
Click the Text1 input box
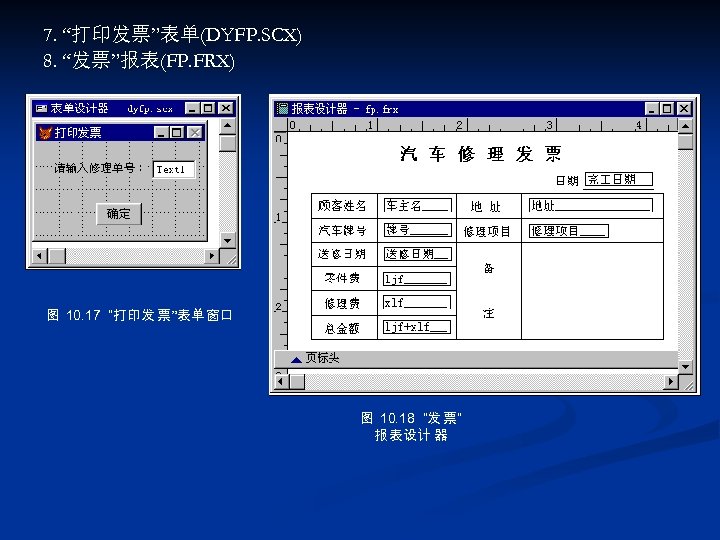click(174, 169)
